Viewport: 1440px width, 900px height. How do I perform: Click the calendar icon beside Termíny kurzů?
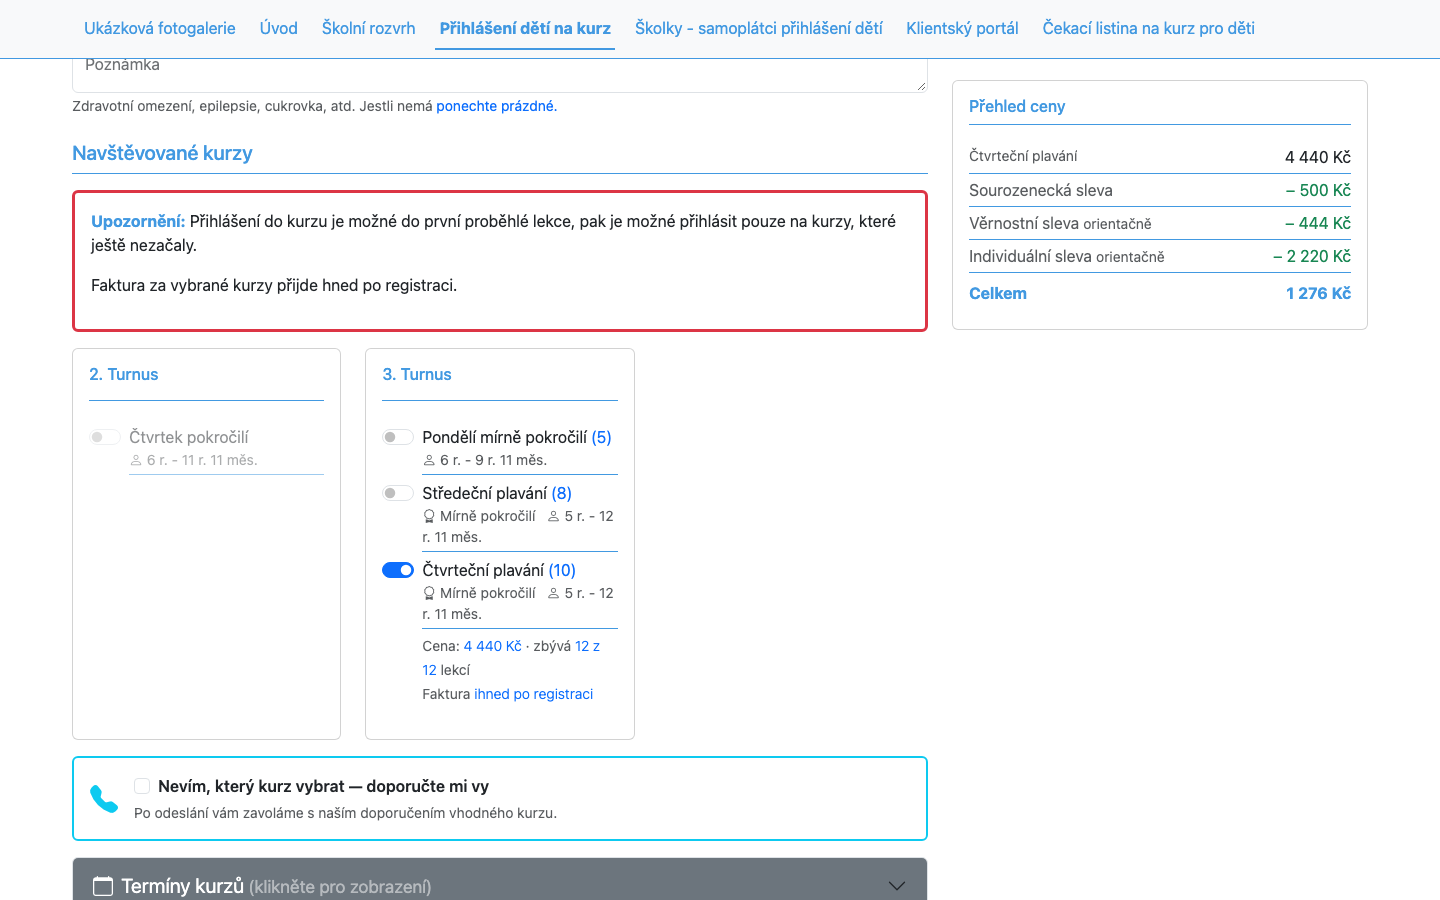tap(103, 886)
